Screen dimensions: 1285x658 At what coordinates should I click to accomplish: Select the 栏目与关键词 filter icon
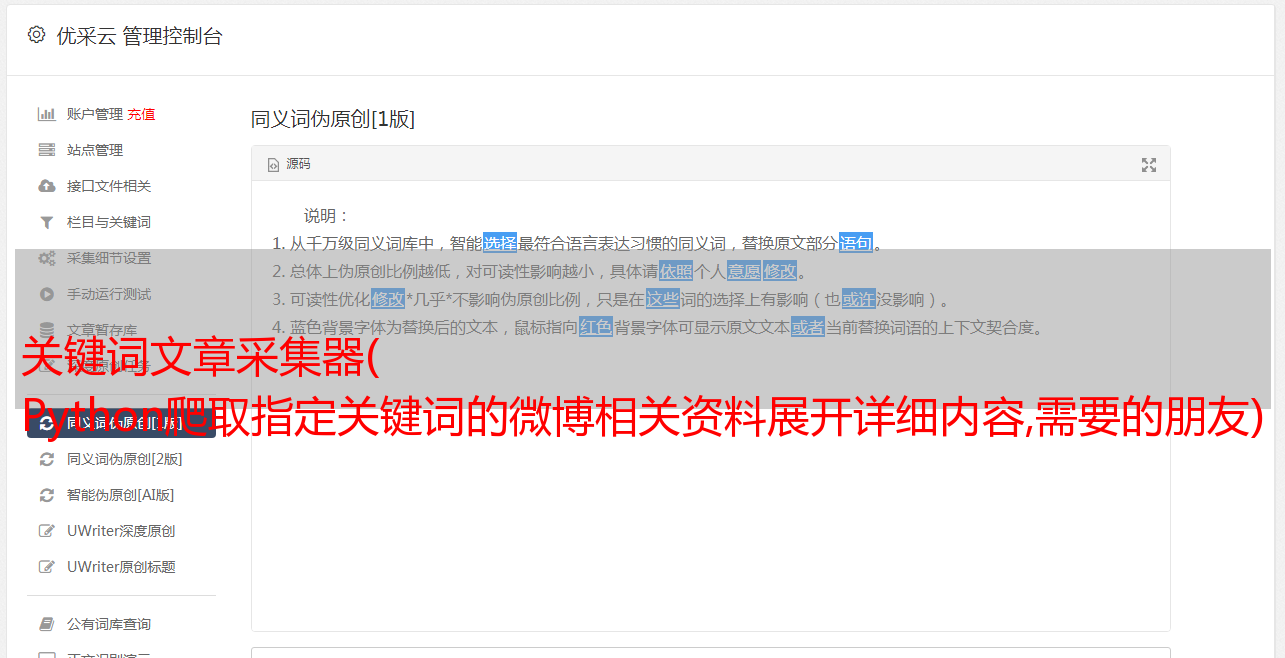pyautogui.click(x=46, y=222)
